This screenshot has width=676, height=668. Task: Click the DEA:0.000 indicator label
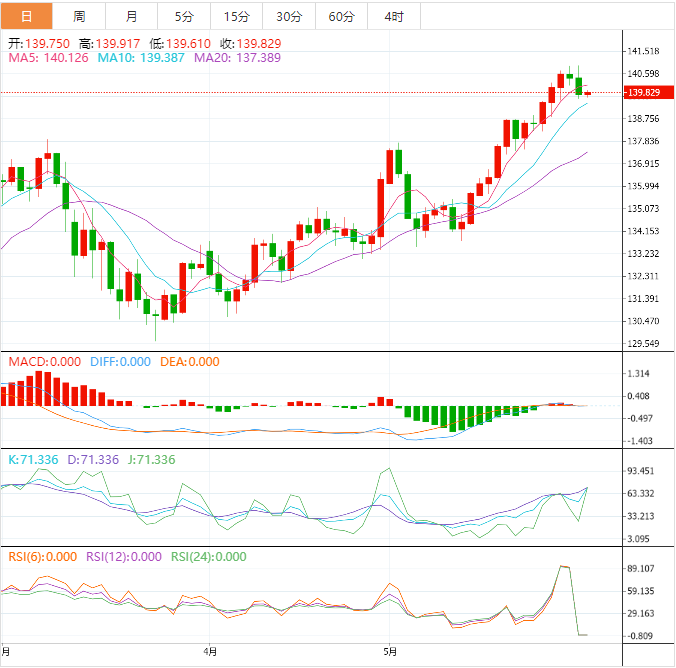(190, 362)
